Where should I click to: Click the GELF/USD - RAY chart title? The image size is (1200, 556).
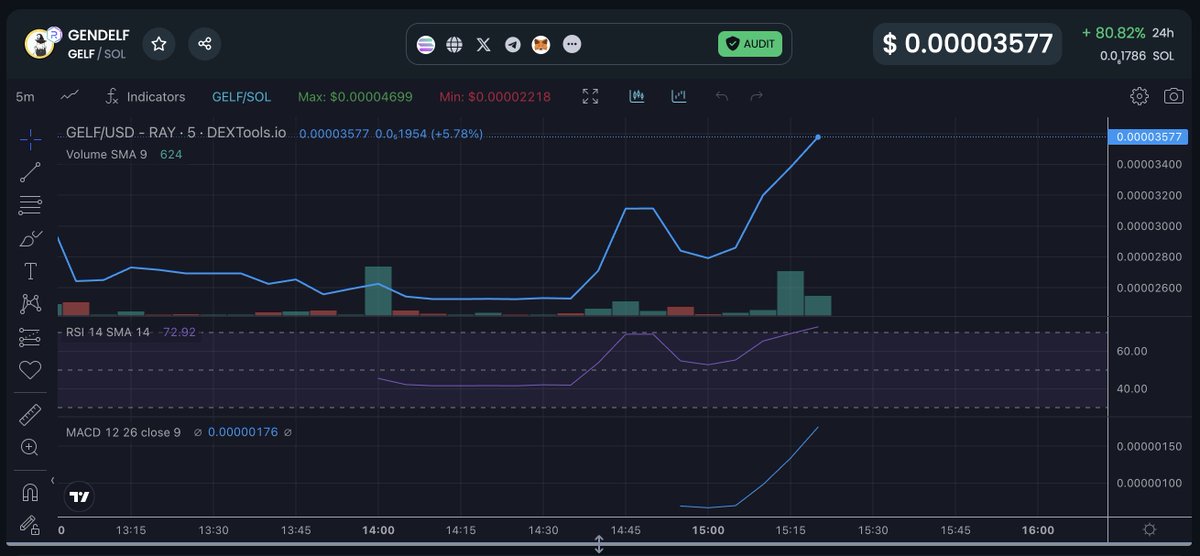tap(176, 133)
